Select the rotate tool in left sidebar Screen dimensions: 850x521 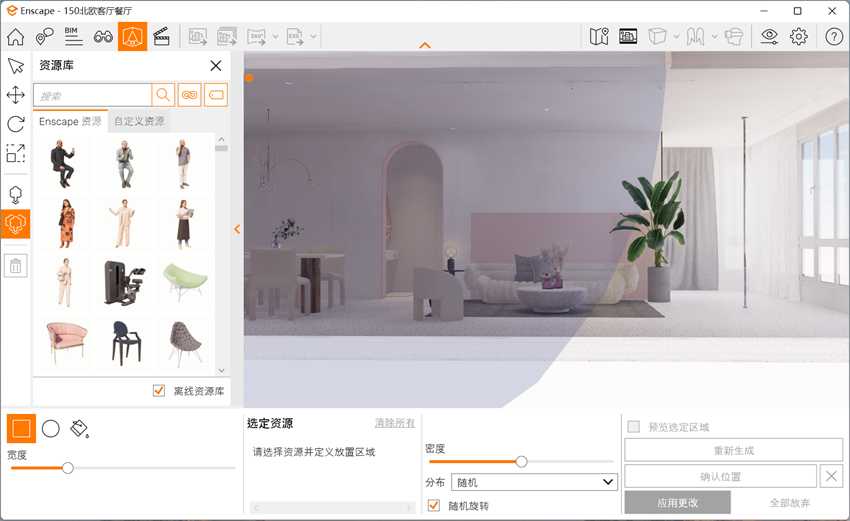pyautogui.click(x=15, y=124)
